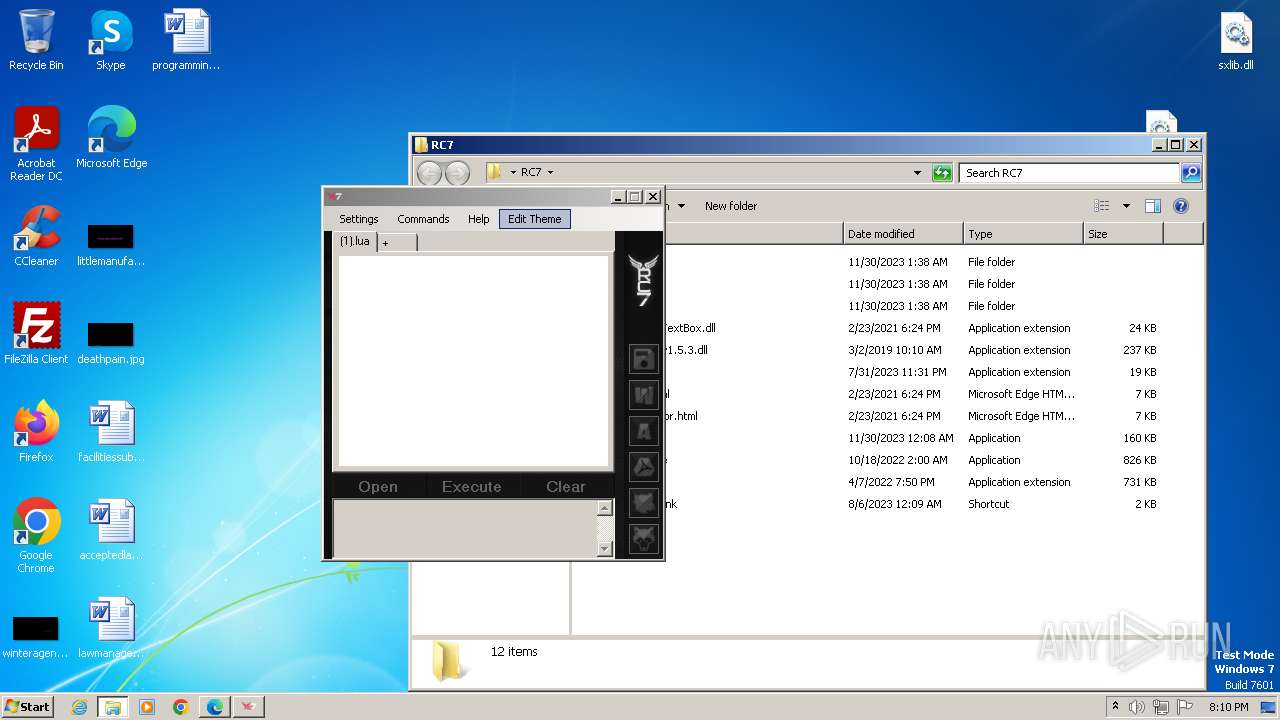Sort by Size column header
Image resolution: width=1280 pixels, height=720 pixels.
tap(1123, 234)
